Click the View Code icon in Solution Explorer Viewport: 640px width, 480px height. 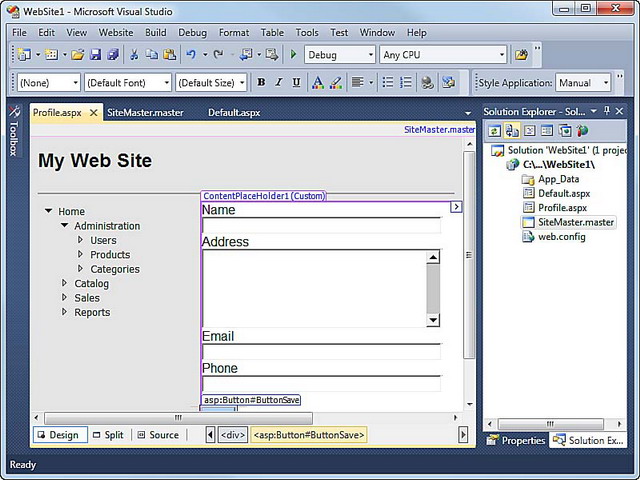coord(529,131)
